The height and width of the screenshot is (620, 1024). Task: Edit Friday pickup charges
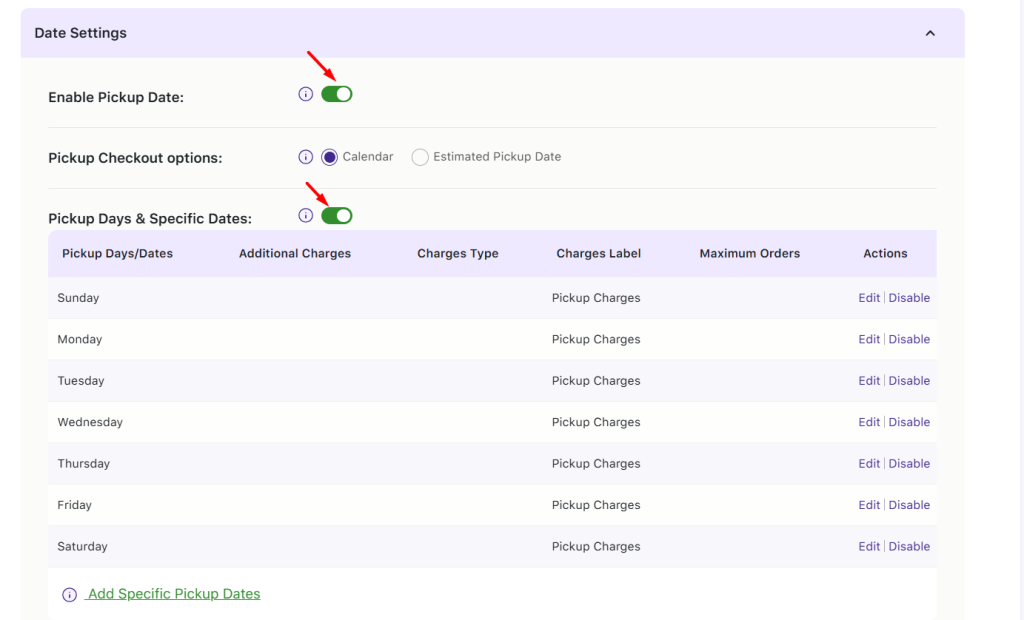pyautogui.click(x=868, y=504)
